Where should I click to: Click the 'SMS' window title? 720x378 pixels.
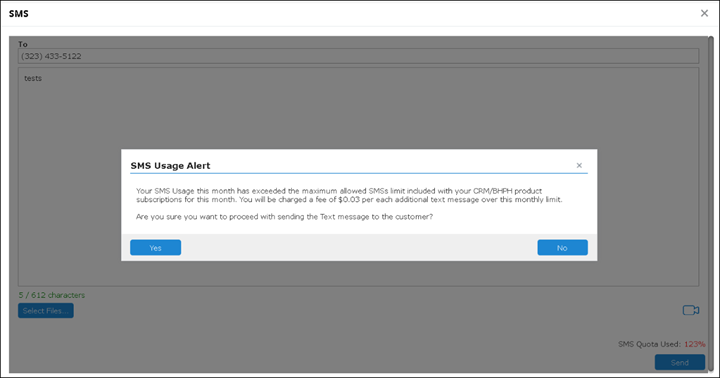click(18, 14)
